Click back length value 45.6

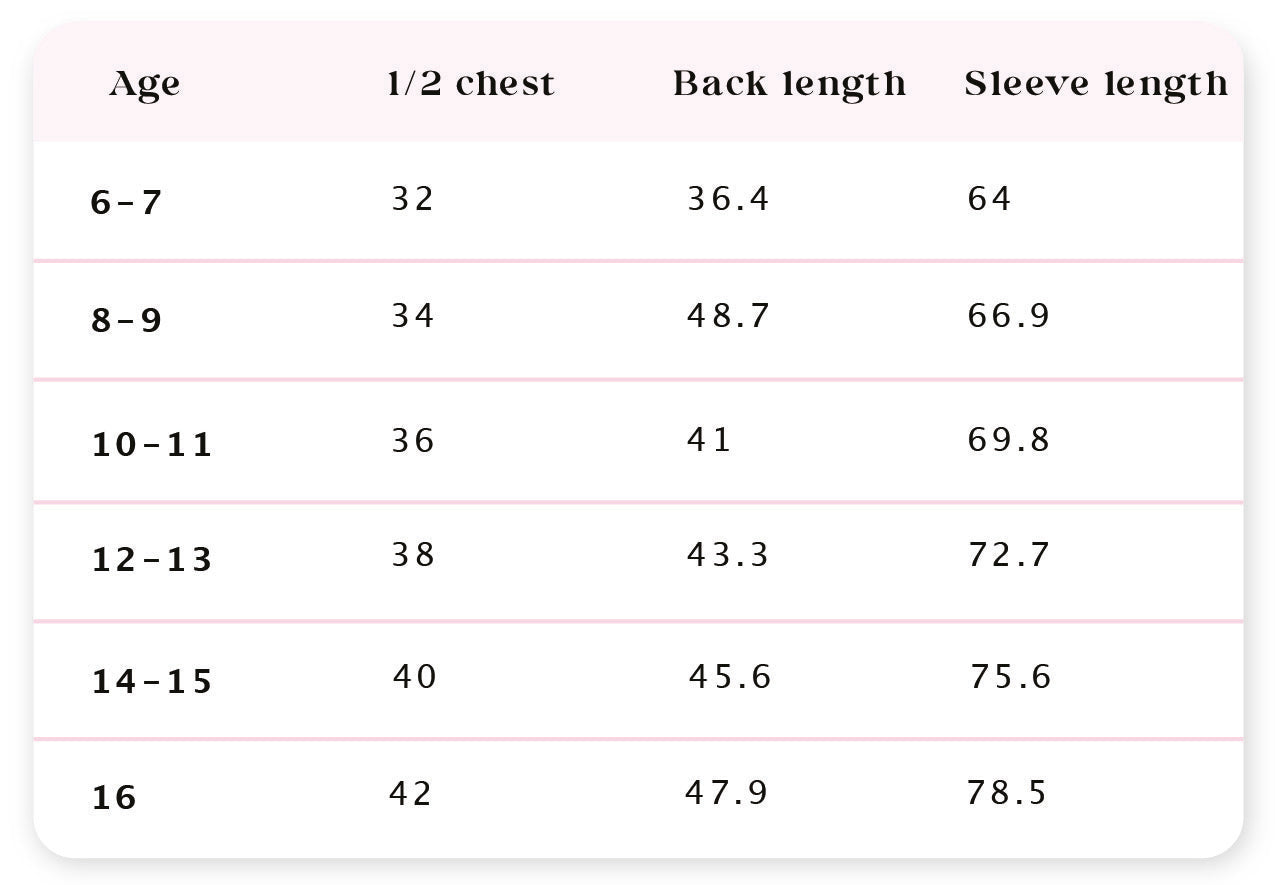click(729, 677)
